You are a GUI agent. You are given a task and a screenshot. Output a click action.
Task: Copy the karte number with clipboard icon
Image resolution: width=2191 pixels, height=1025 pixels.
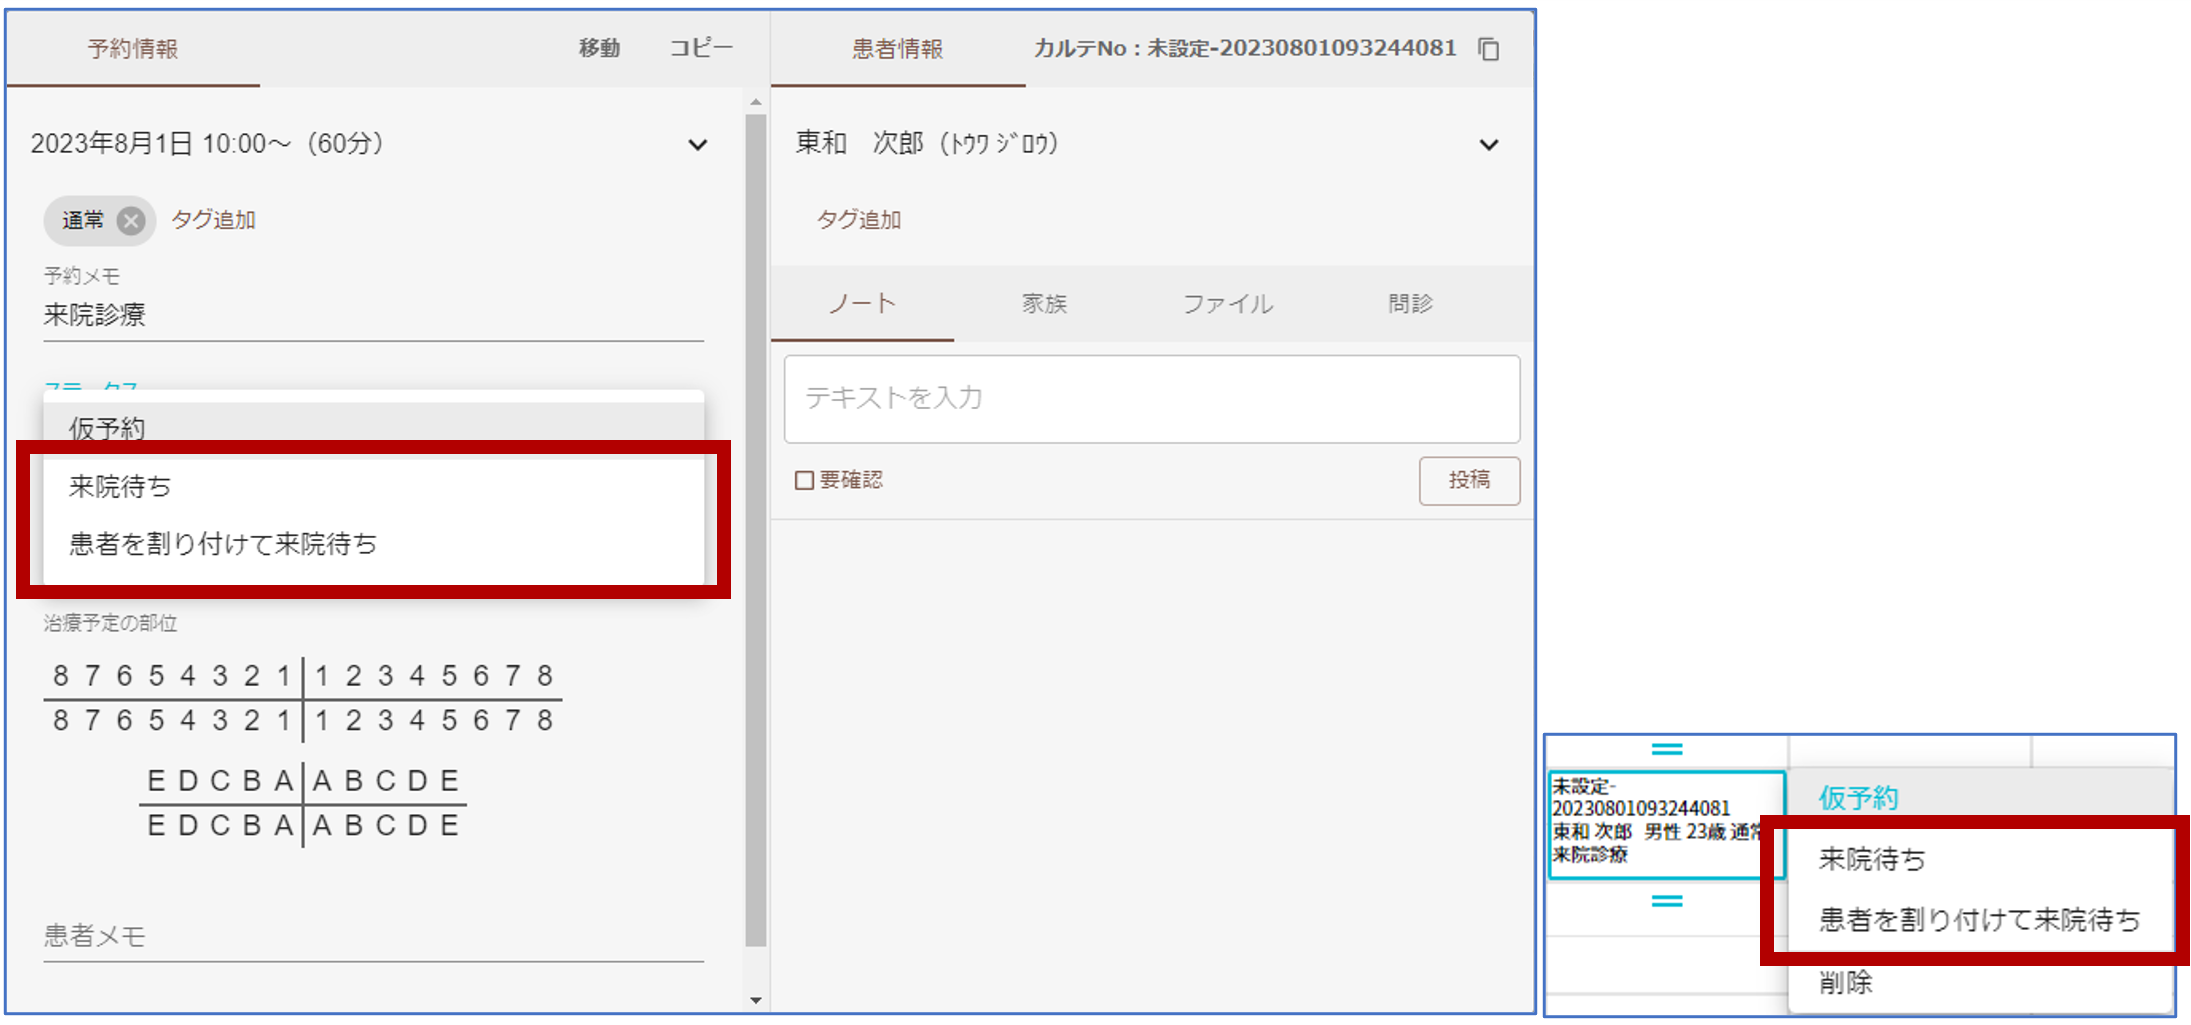[1488, 49]
